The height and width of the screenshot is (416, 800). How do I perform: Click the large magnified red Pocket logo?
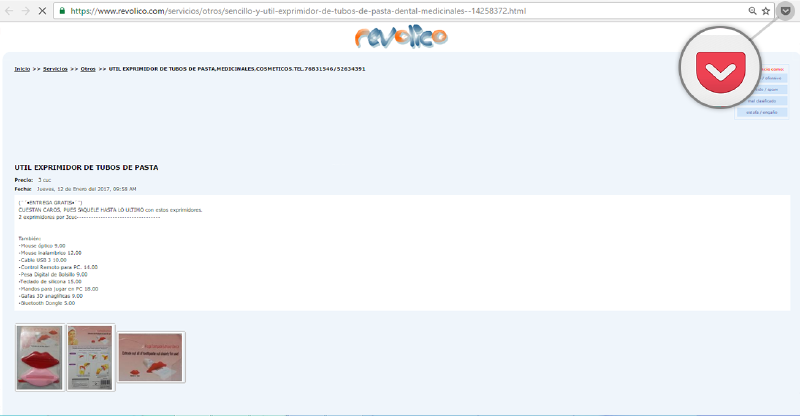(x=720, y=72)
